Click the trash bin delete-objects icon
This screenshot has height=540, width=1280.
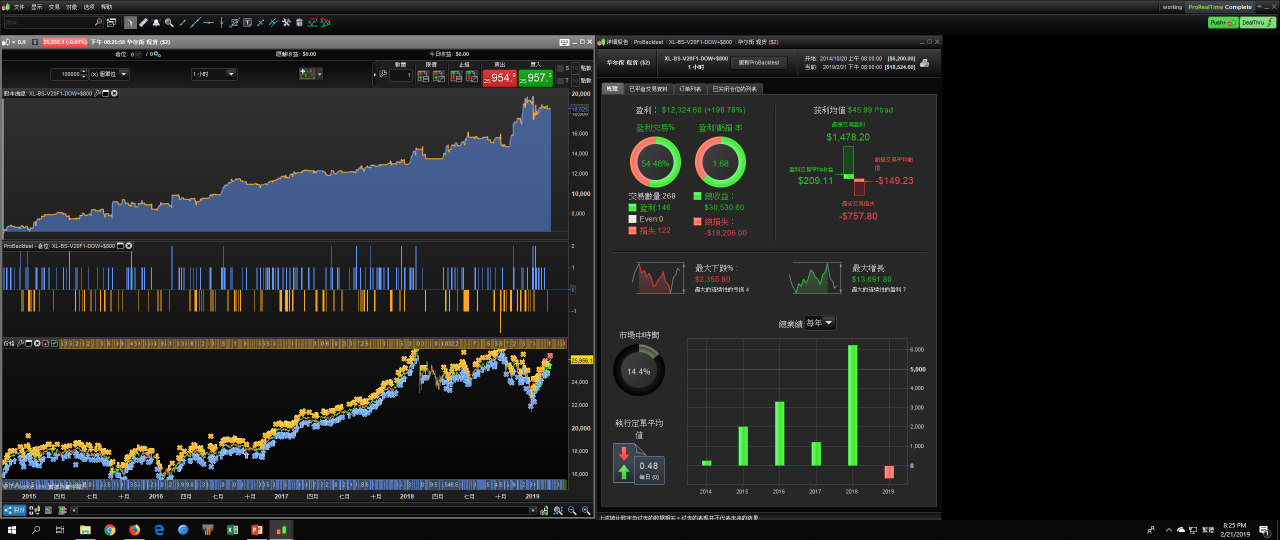(299, 22)
